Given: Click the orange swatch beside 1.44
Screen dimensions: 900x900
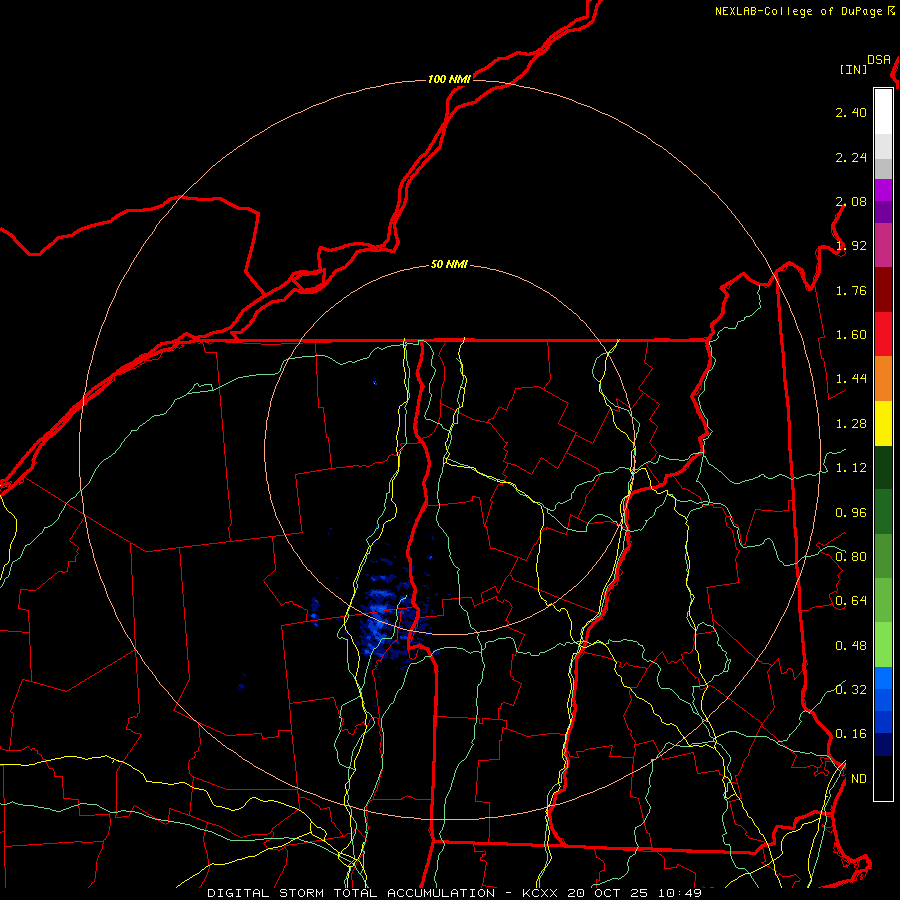Looking at the screenshot, I should pos(883,378).
